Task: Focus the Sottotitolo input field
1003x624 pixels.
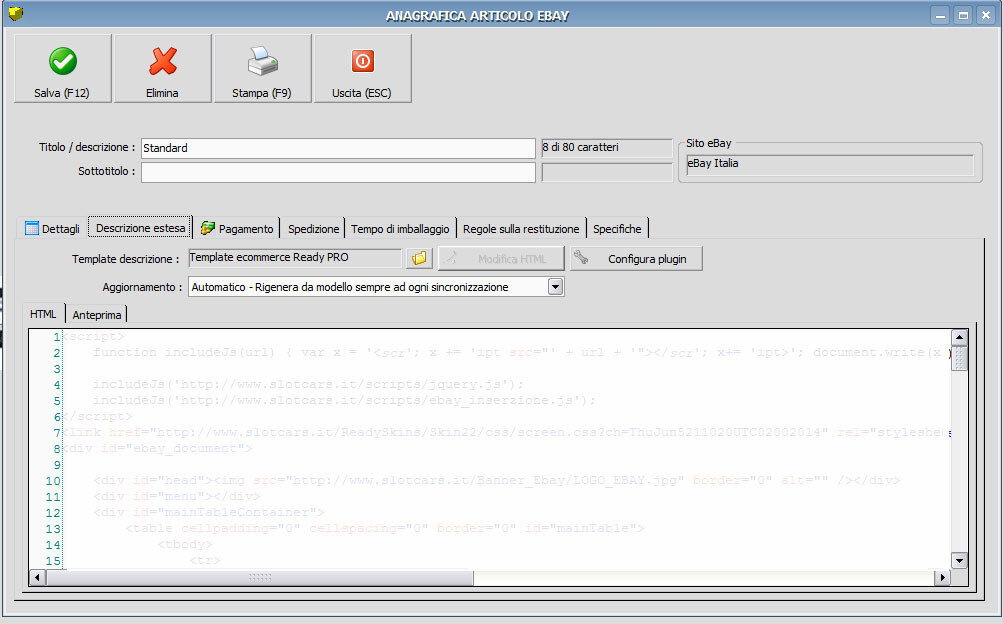Action: coord(338,172)
